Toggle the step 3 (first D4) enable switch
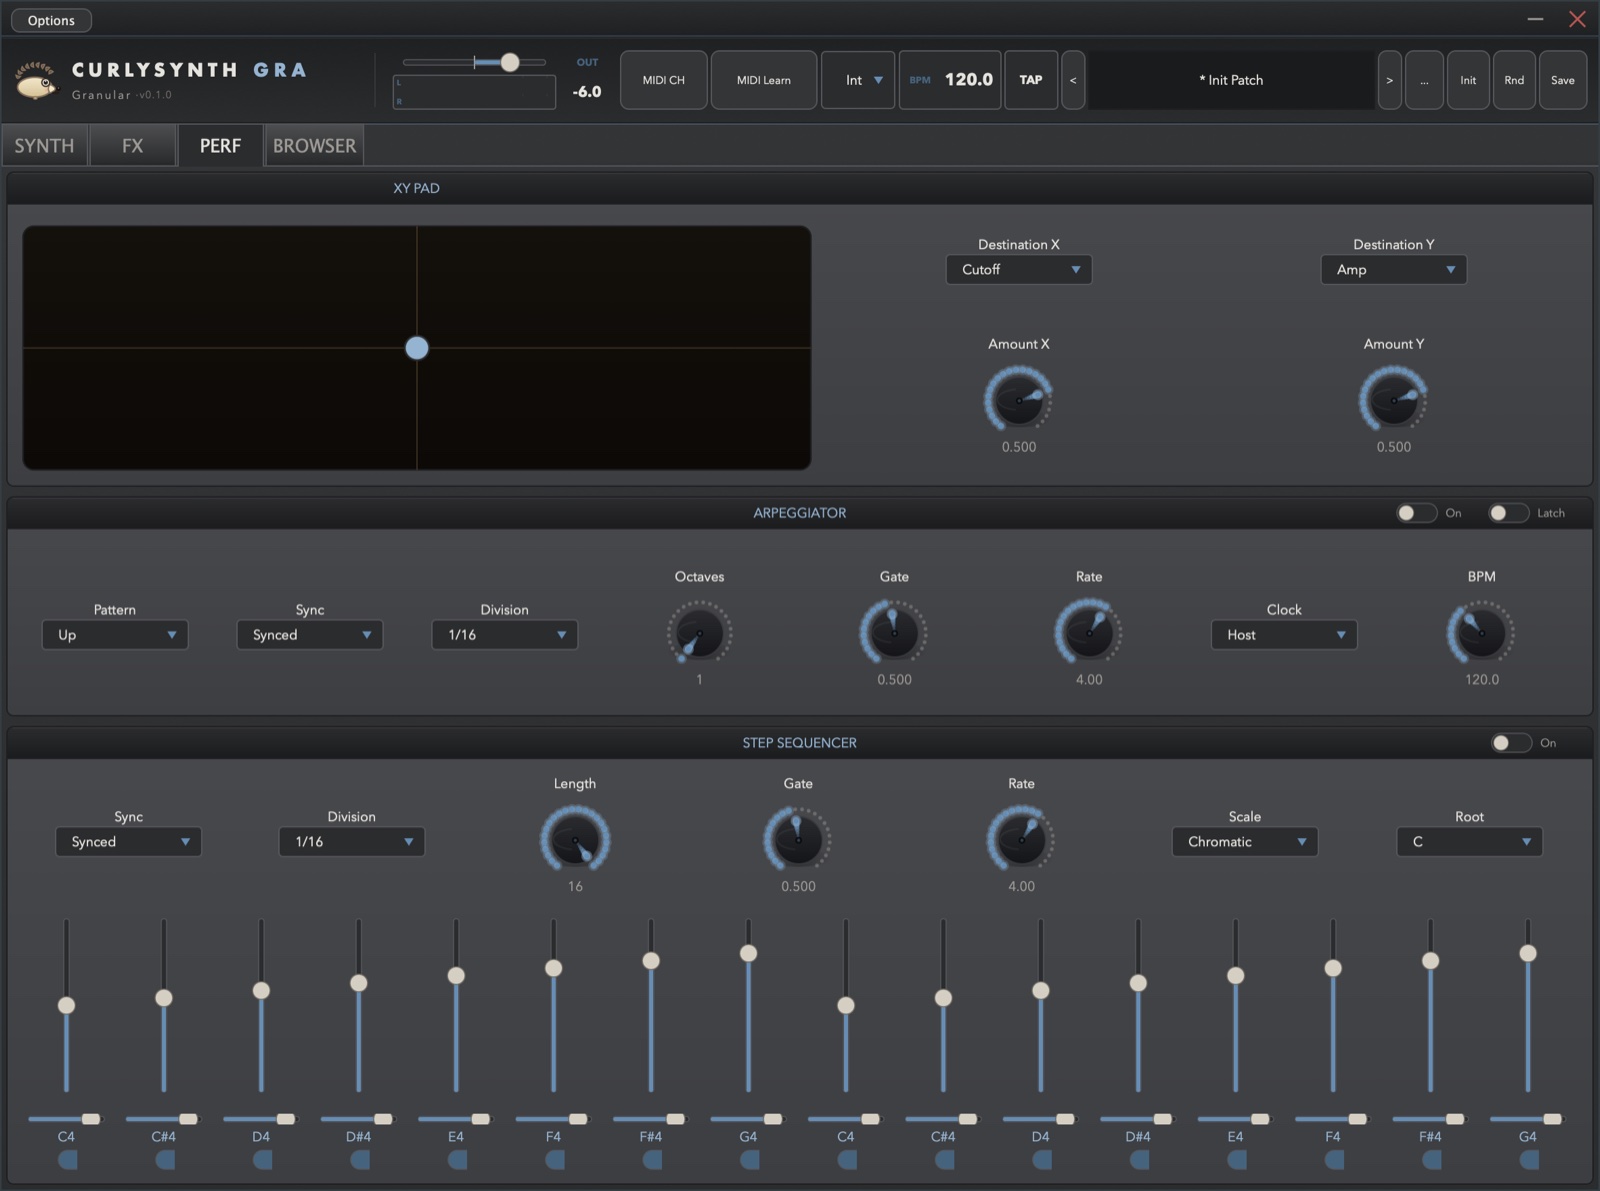 pos(262,1160)
